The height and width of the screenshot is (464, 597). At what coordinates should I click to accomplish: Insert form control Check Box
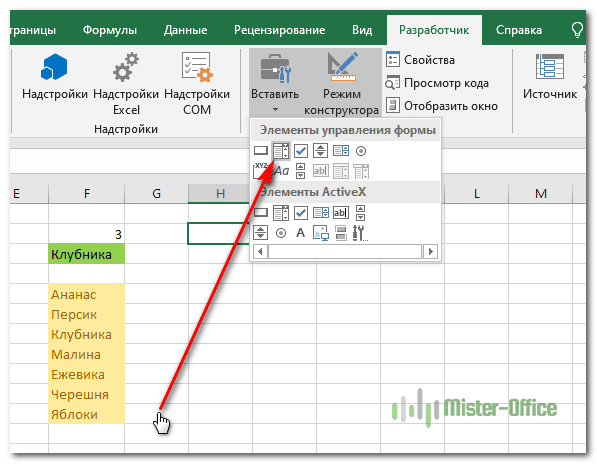301,151
